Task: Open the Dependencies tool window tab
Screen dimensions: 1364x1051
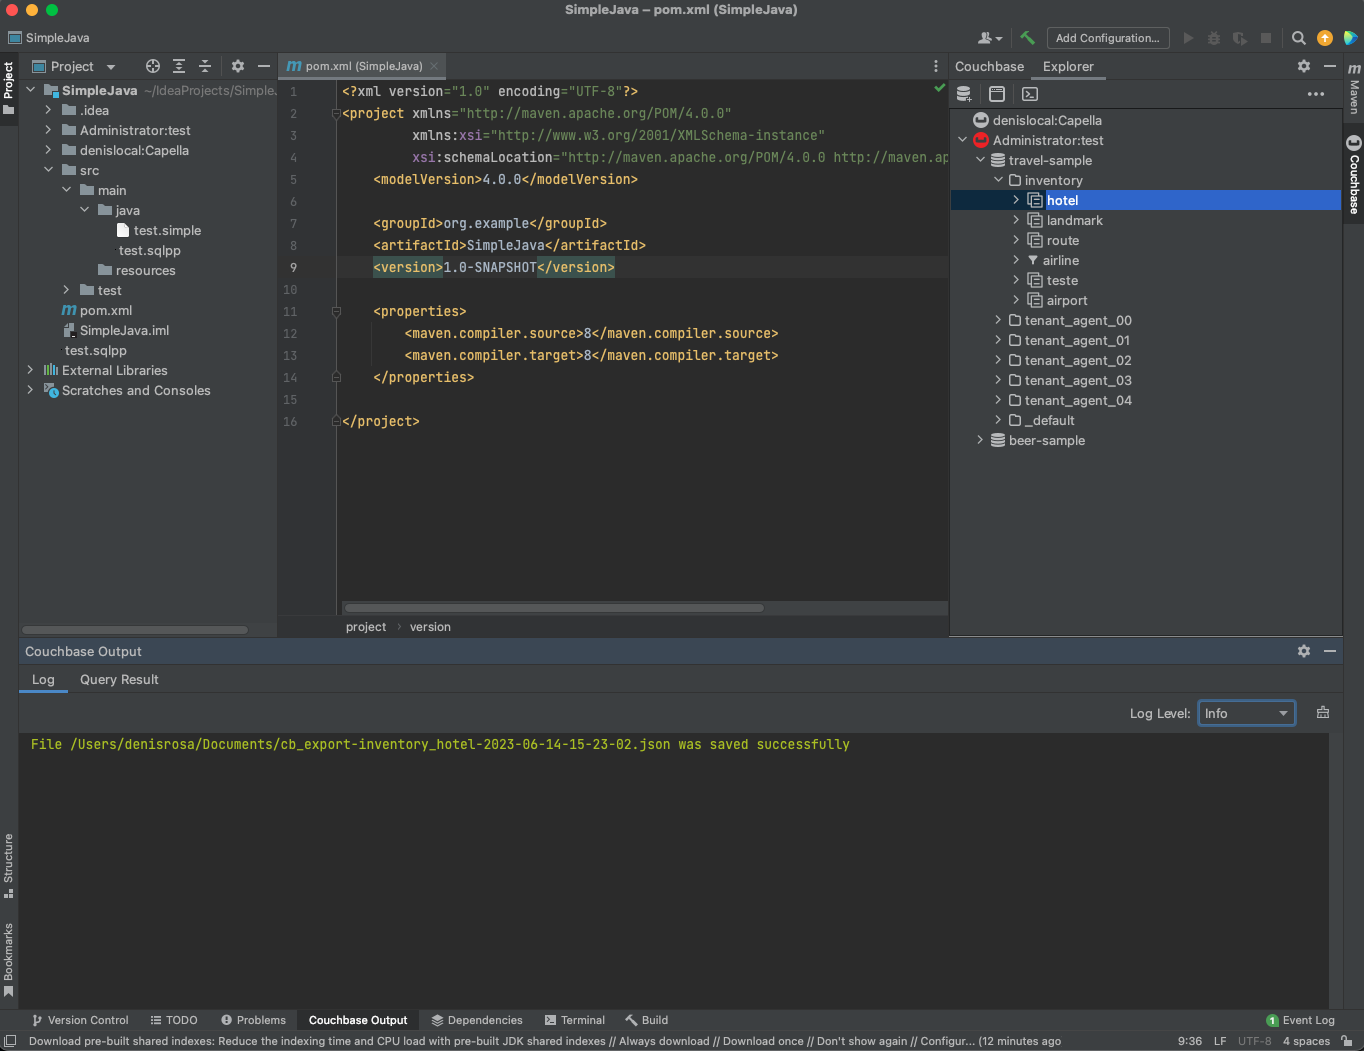Action: pyautogui.click(x=477, y=1020)
